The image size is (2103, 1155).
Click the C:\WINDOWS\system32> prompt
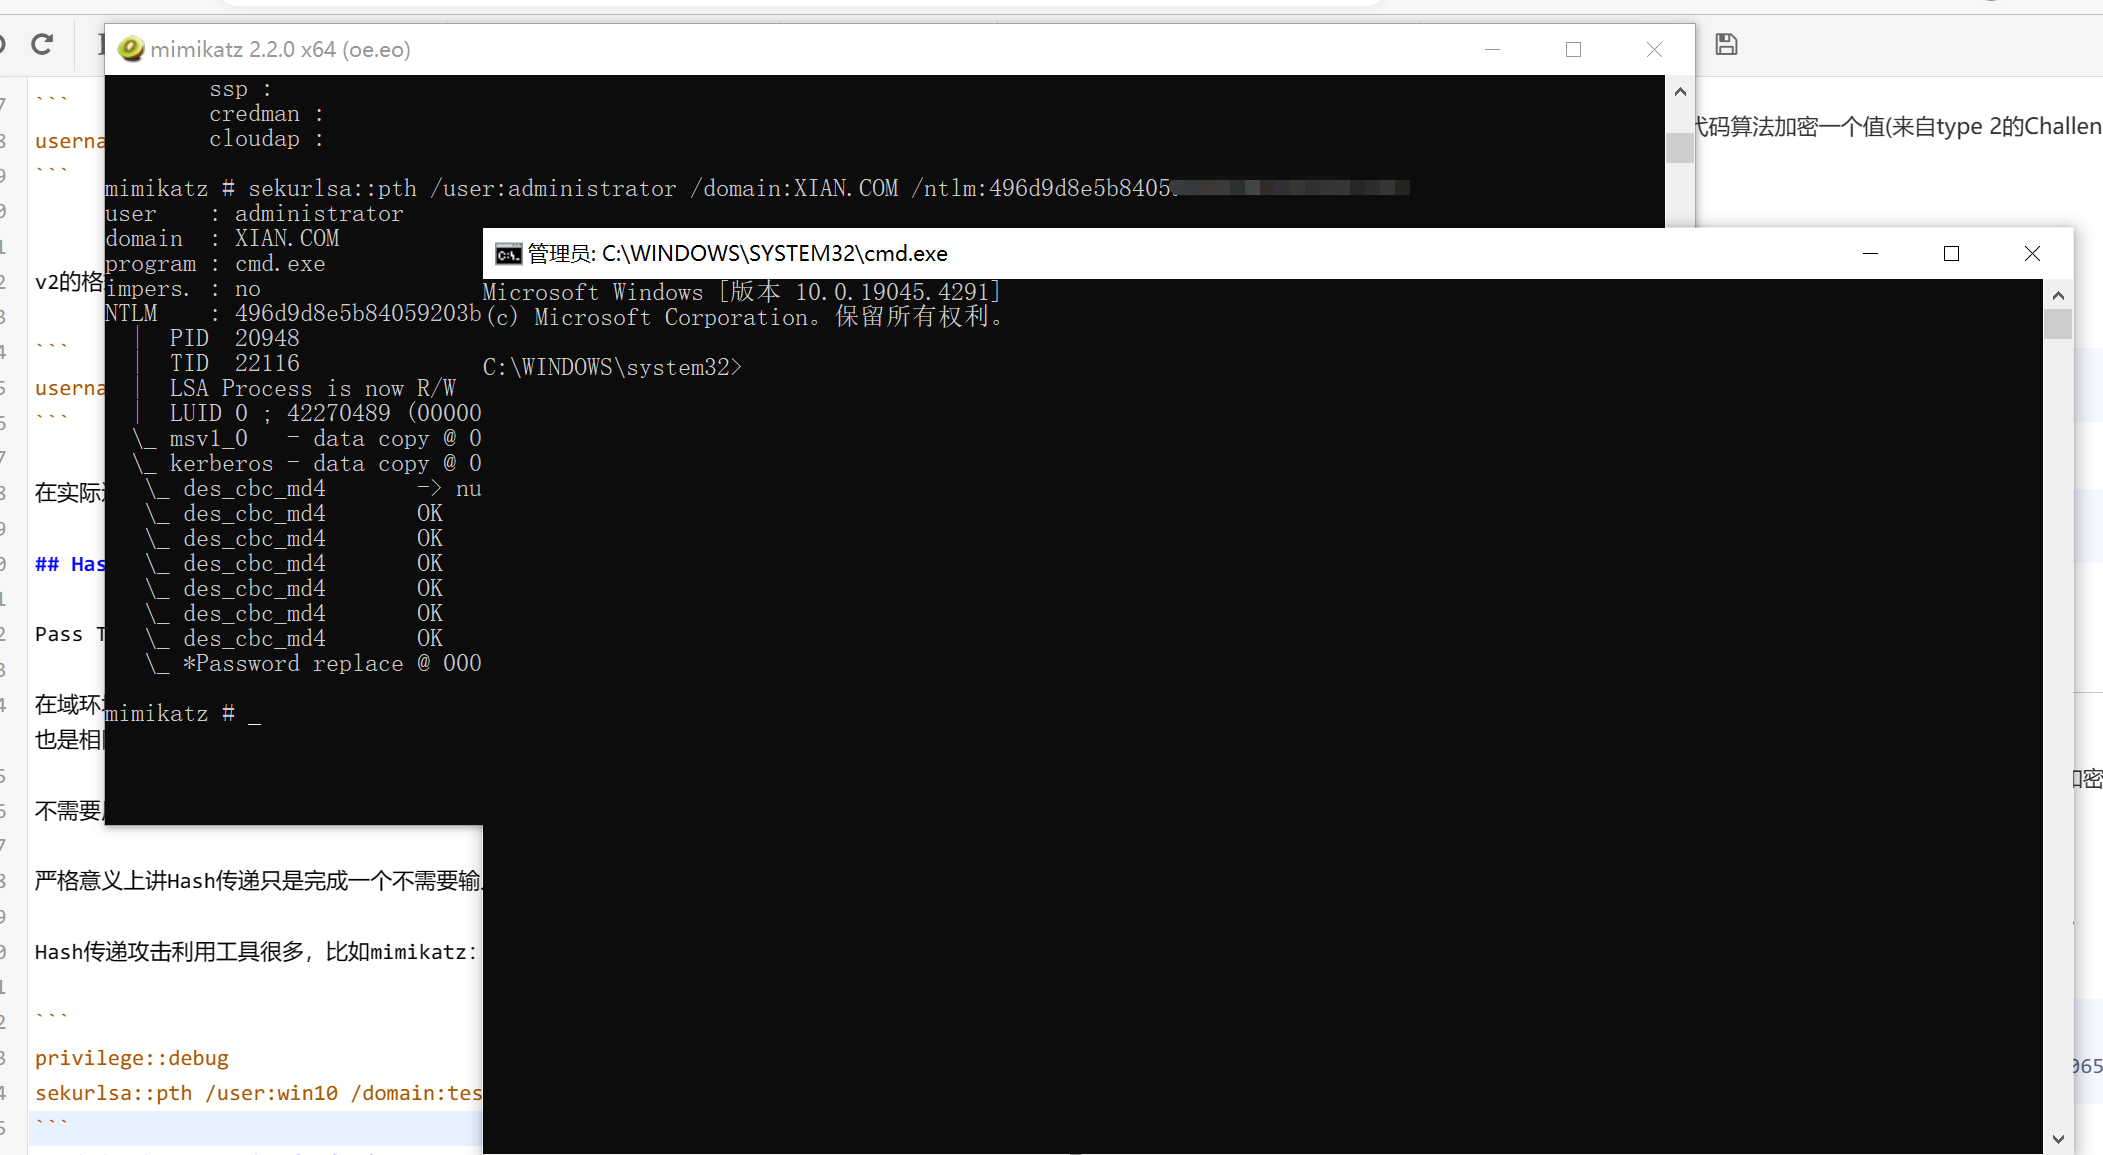[x=612, y=367]
